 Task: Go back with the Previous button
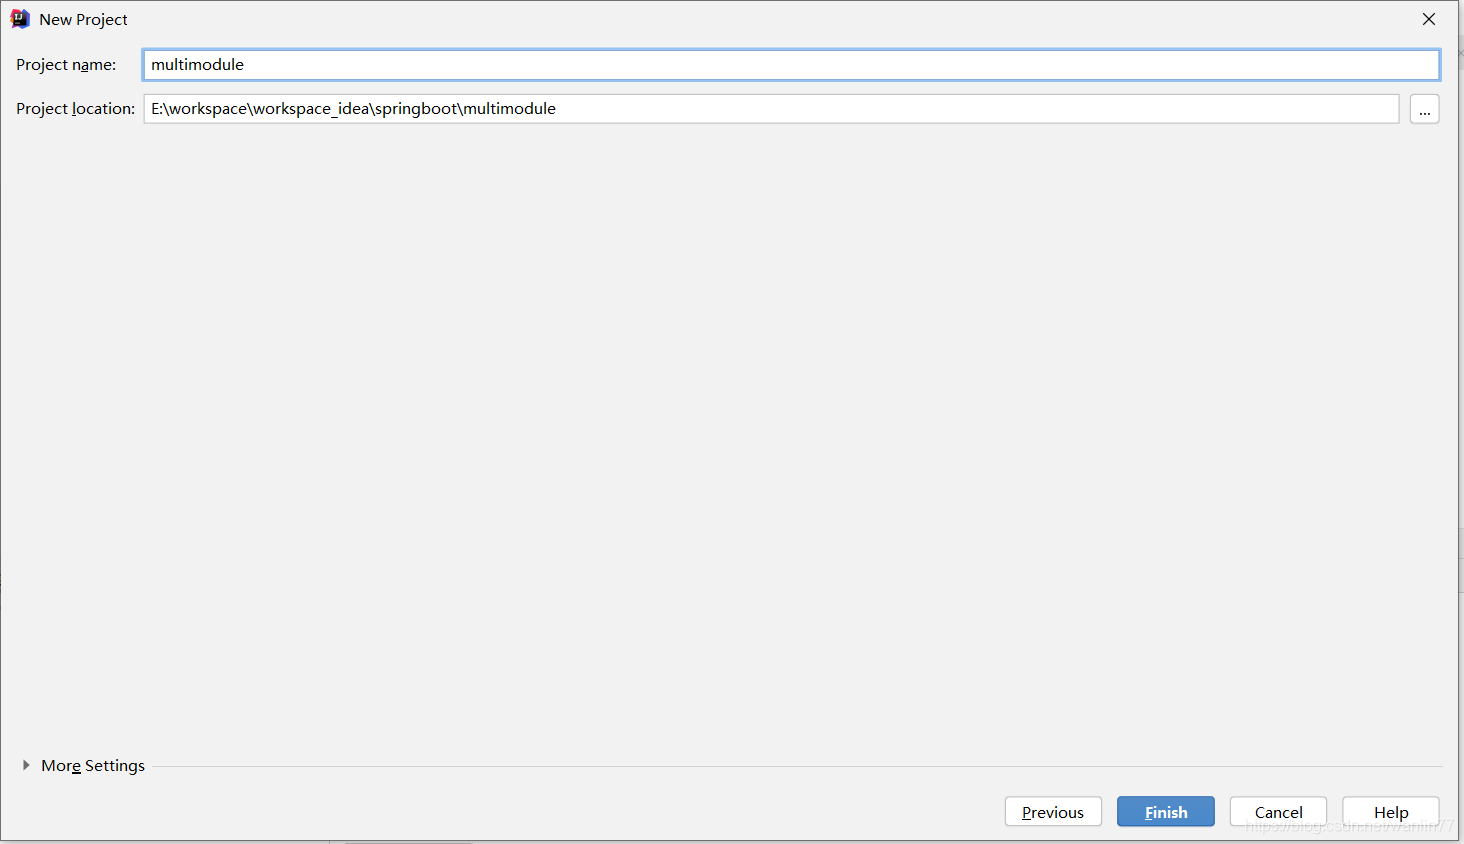(x=1053, y=812)
